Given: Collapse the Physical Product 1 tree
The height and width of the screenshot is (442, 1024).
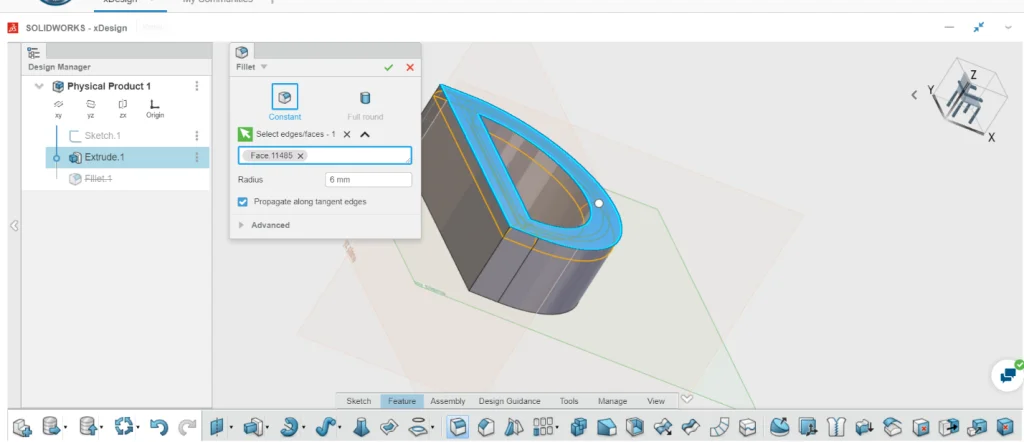Looking at the screenshot, I should pyautogui.click(x=39, y=86).
